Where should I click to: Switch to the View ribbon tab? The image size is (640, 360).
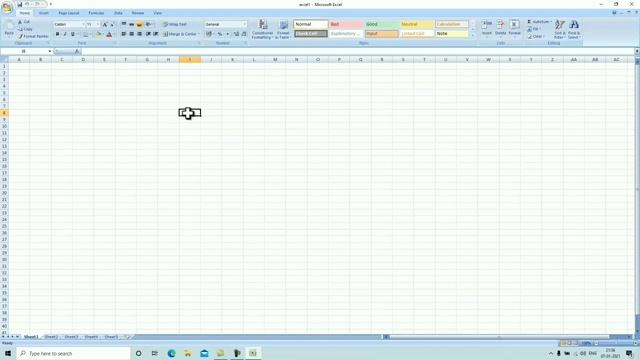tap(158, 13)
